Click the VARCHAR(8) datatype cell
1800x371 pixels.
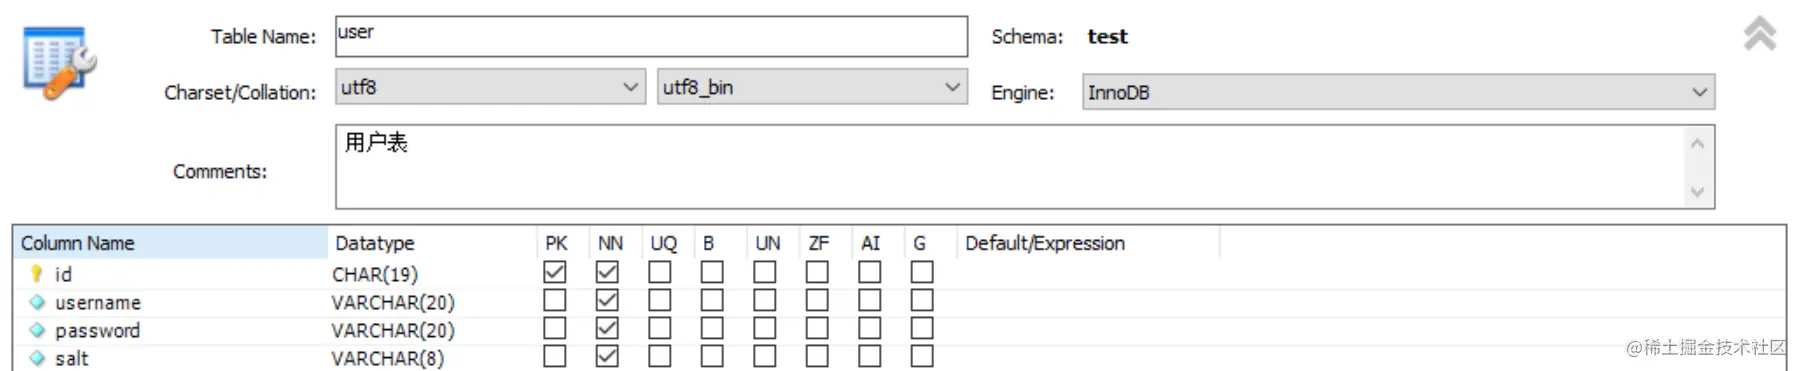point(432,358)
